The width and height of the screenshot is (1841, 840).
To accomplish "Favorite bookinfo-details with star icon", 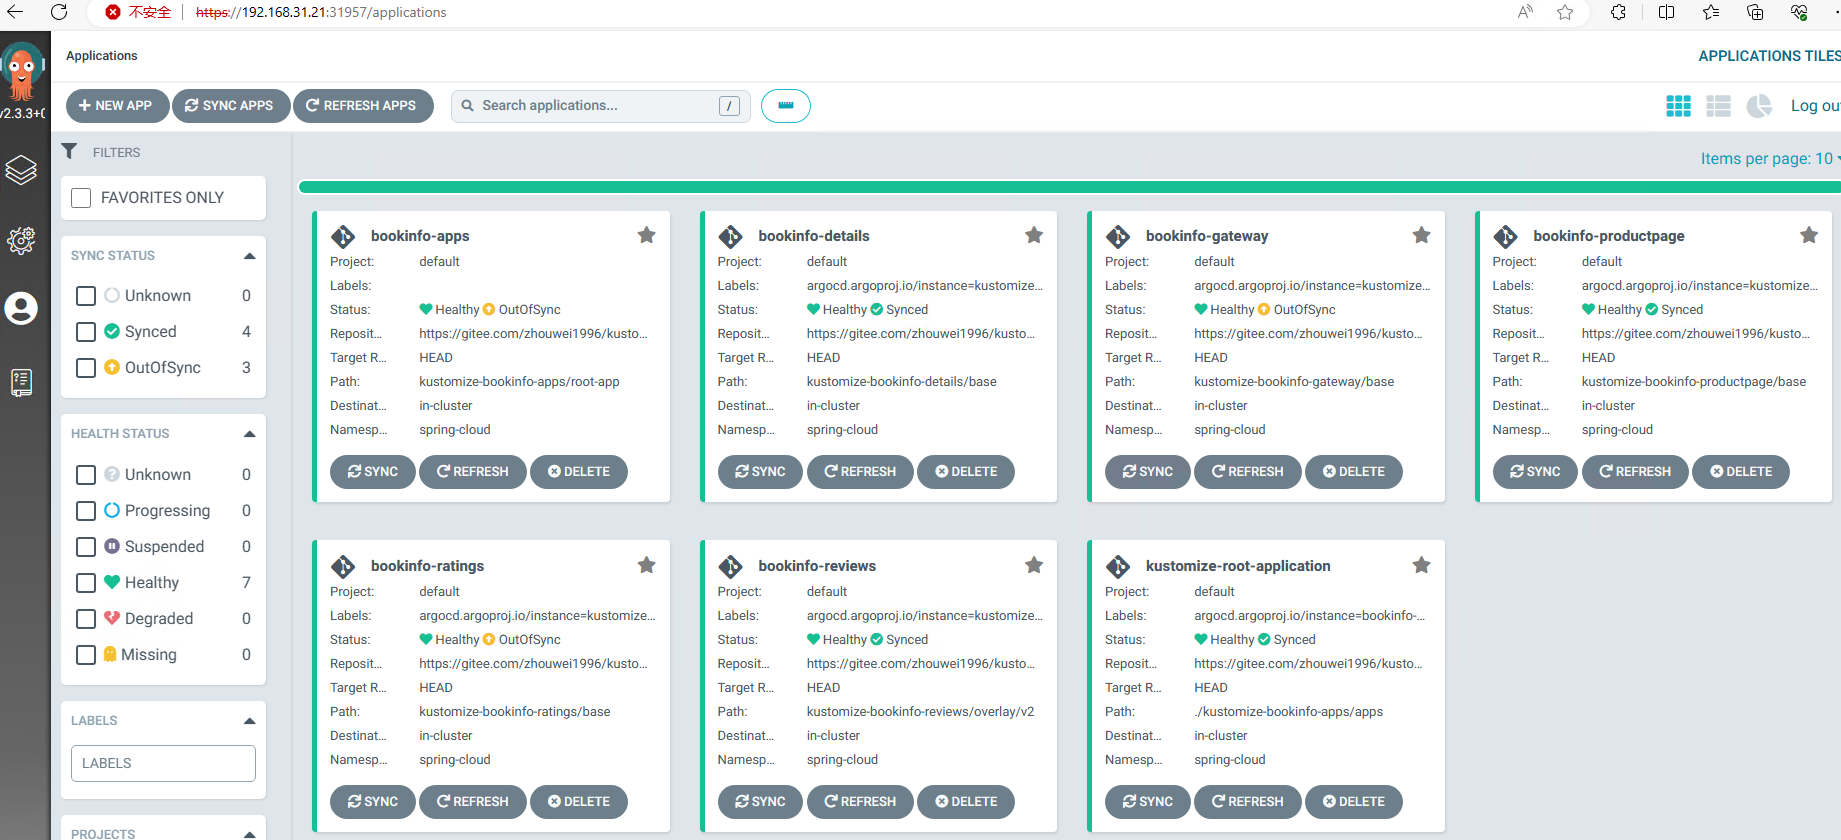I will (1034, 235).
